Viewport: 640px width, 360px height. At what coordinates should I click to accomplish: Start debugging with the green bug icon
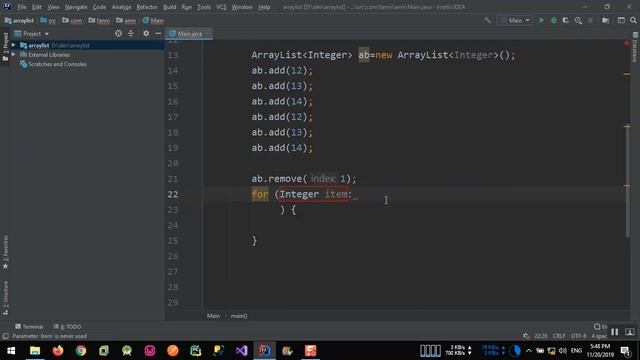click(x=553, y=20)
